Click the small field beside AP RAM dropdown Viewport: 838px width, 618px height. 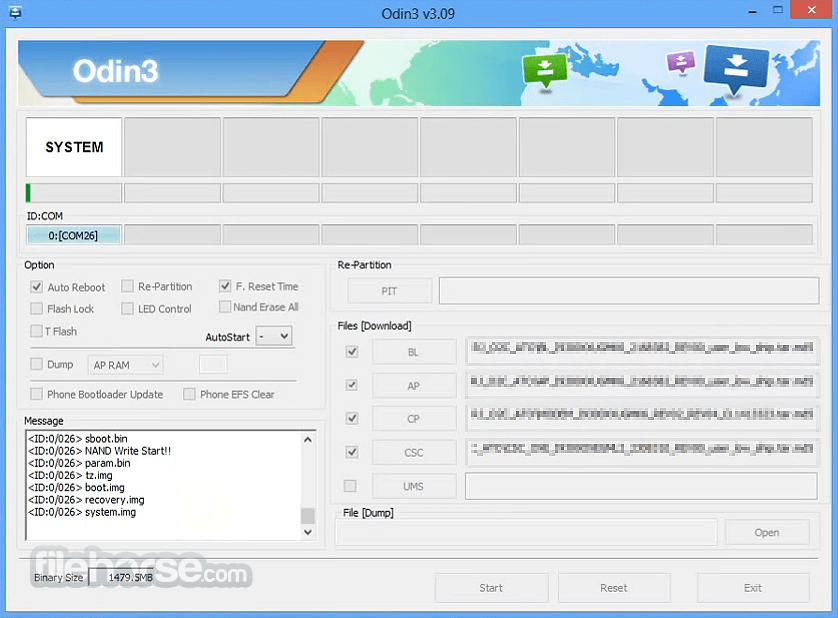tap(213, 365)
